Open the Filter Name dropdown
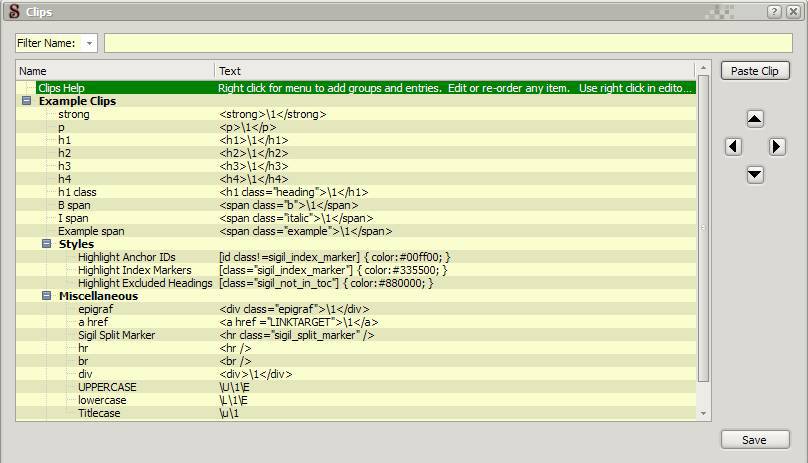The image size is (808, 463). click(89, 43)
